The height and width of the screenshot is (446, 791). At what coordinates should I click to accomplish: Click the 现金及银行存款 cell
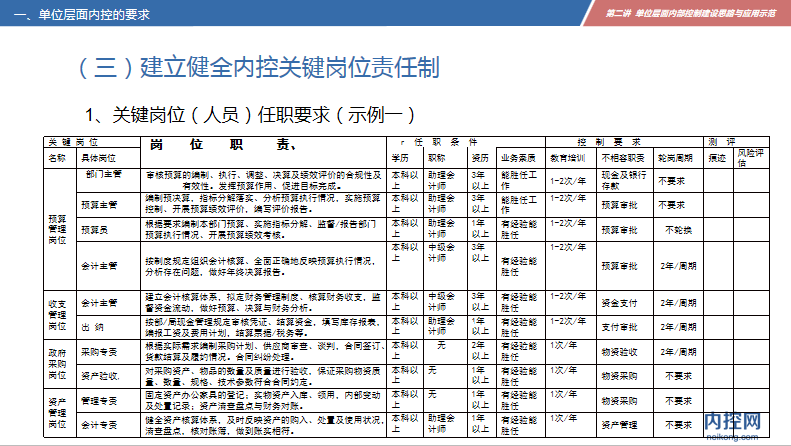pyautogui.click(x=624, y=180)
